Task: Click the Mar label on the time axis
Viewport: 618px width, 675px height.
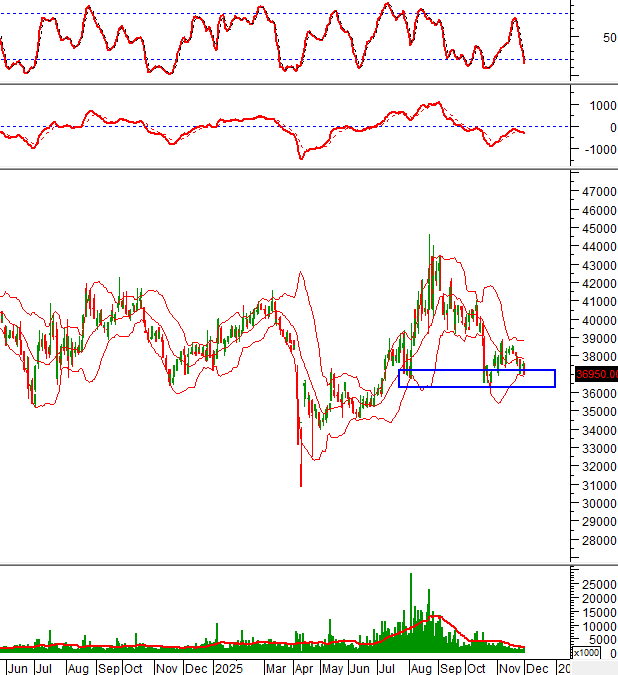Action: [277, 667]
